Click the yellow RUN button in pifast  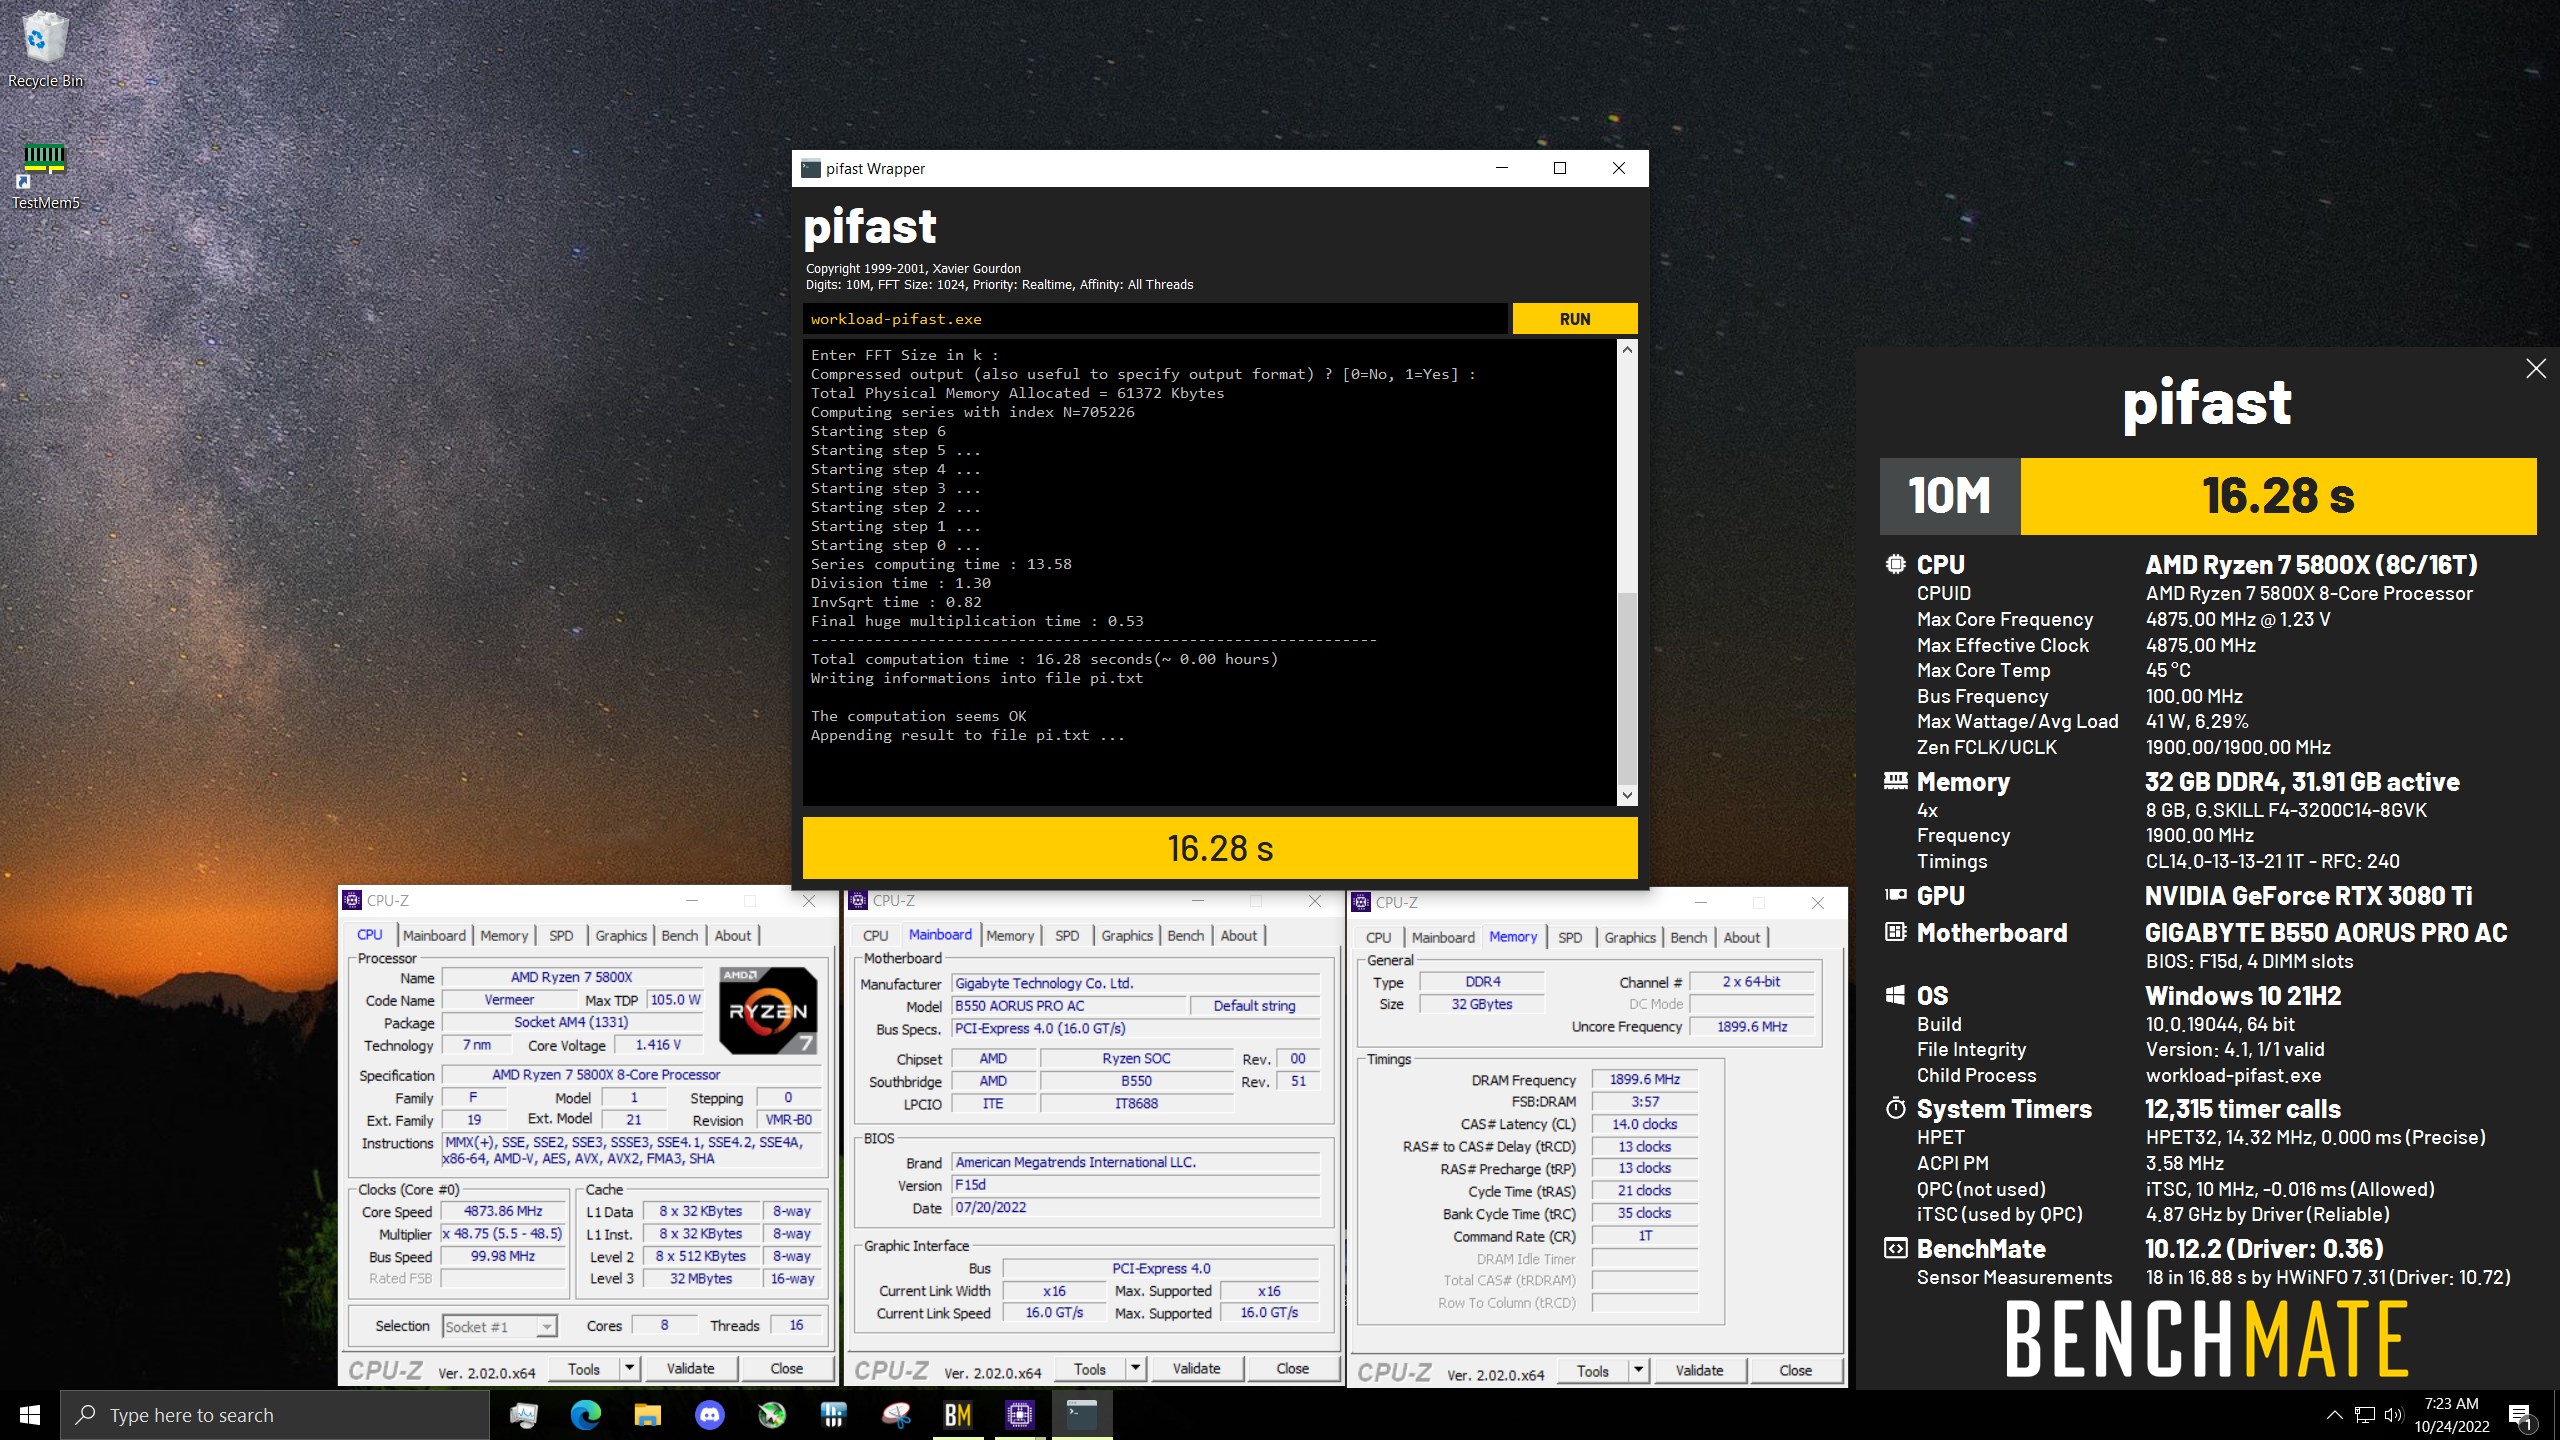1575,319
